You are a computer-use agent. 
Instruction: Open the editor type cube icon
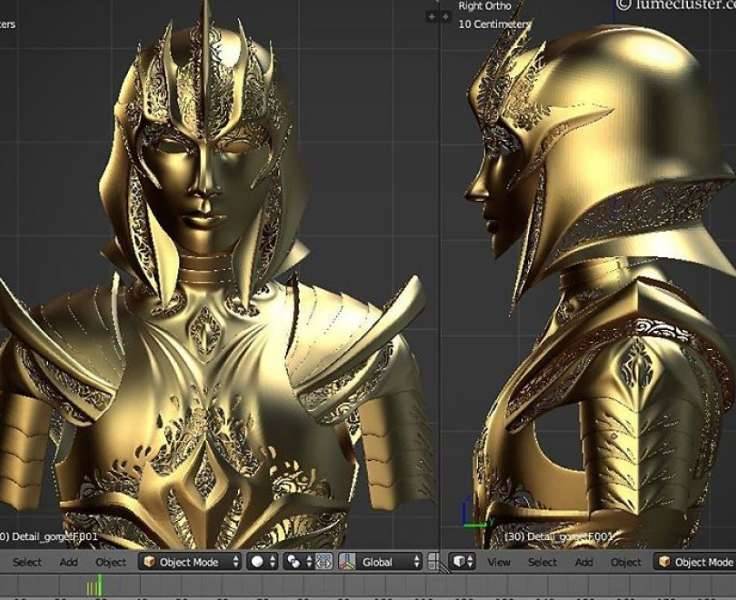pyautogui.click(x=464, y=562)
